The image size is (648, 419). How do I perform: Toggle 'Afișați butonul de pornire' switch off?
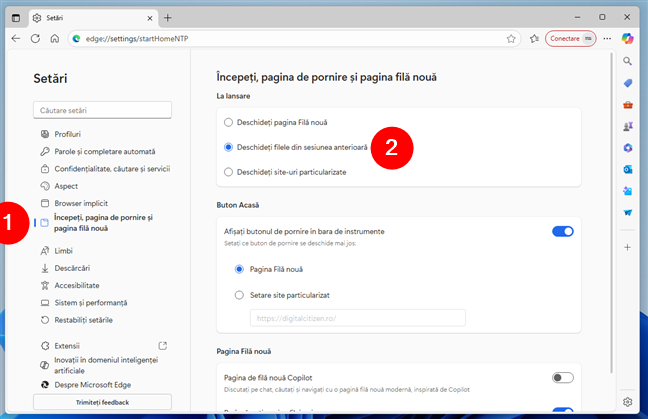click(x=562, y=231)
